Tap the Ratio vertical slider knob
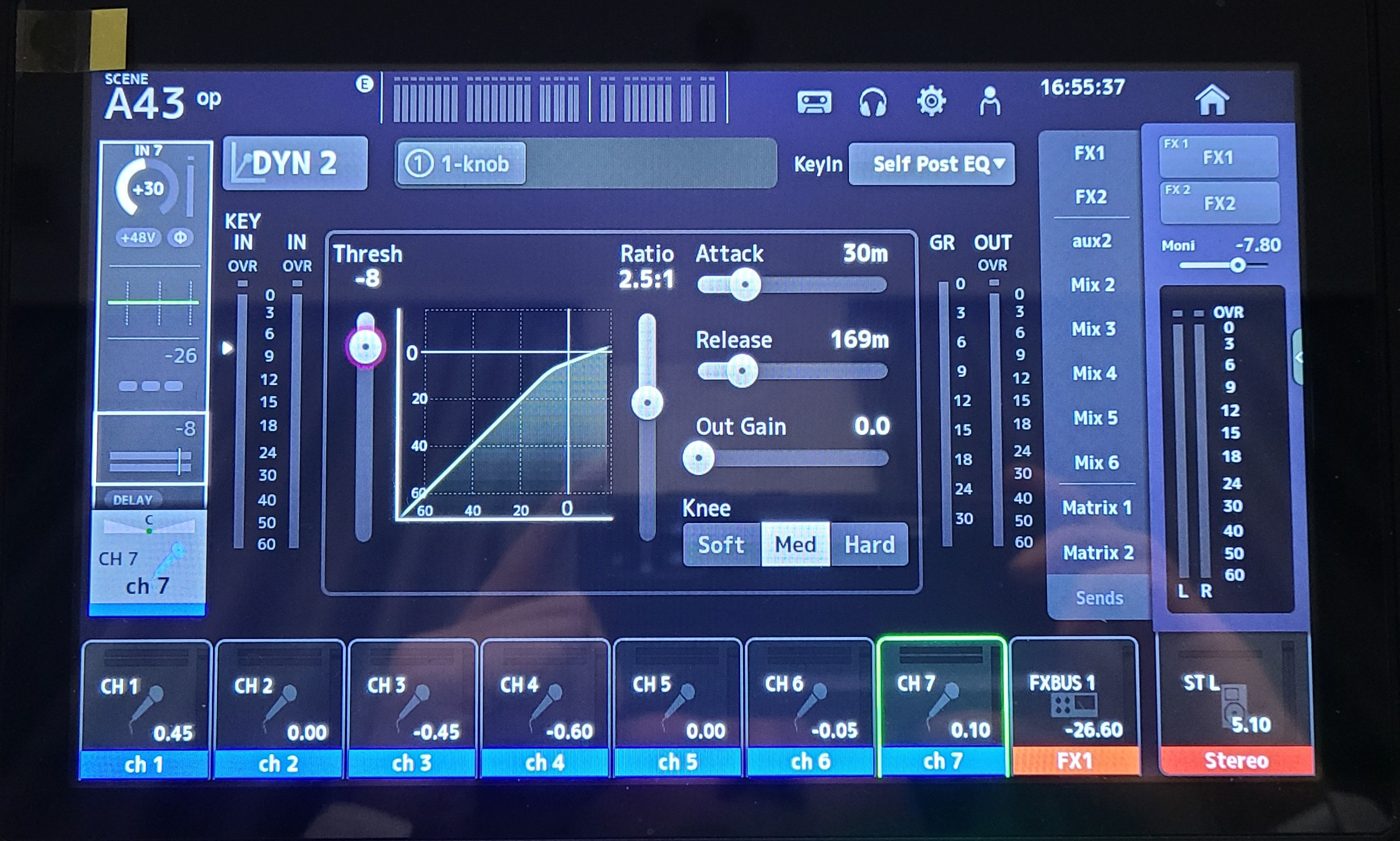Image resolution: width=1400 pixels, height=841 pixels. [x=648, y=403]
